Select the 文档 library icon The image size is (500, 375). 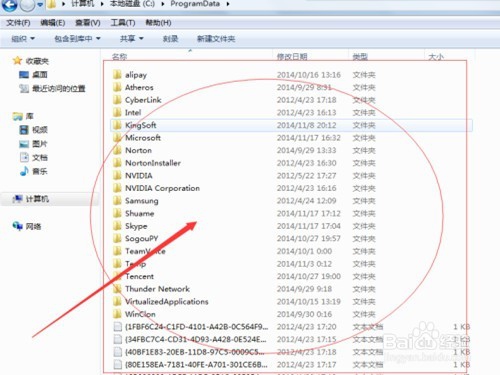[24, 157]
